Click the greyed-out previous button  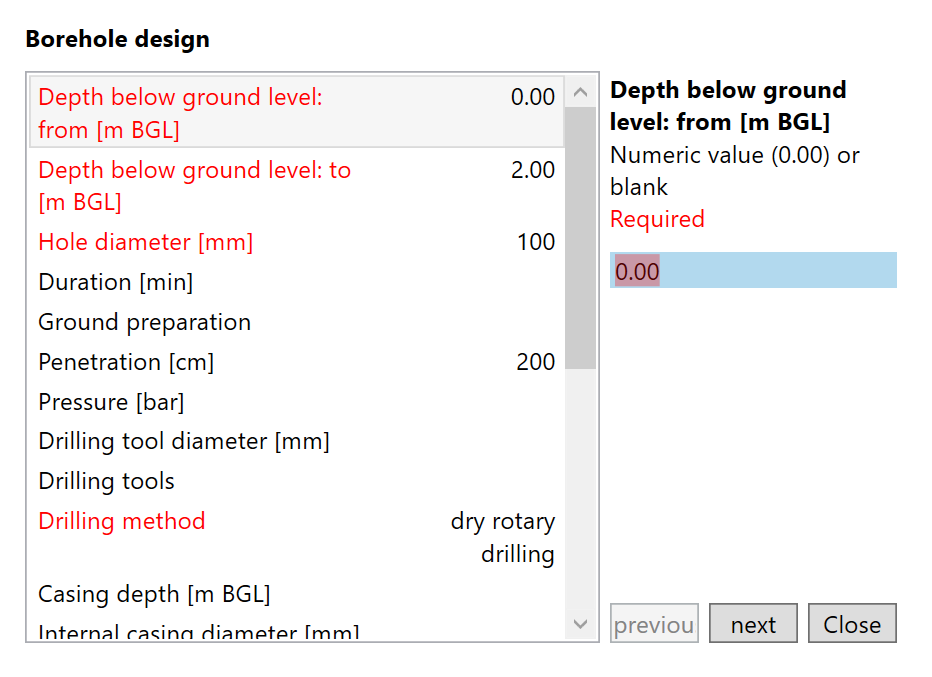click(x=654, y=624)
